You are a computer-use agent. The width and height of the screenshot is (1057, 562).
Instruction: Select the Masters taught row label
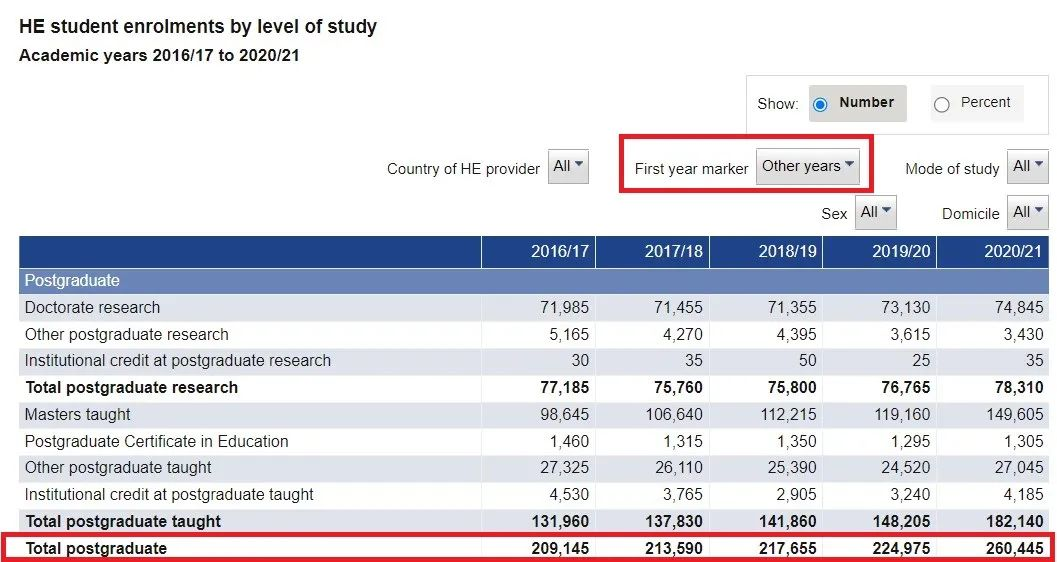[78, 415]
